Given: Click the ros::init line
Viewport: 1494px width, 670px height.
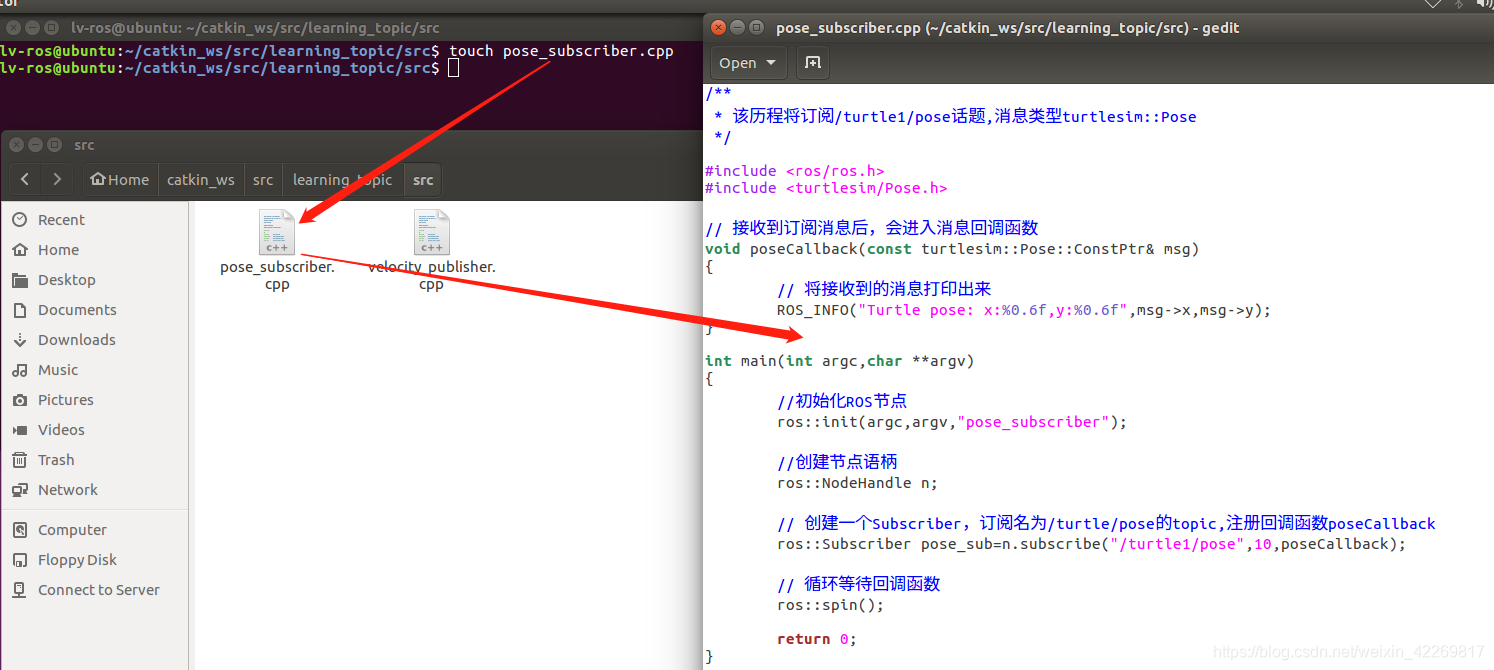Looking at the screenshot, I should [x=952, y=422].
